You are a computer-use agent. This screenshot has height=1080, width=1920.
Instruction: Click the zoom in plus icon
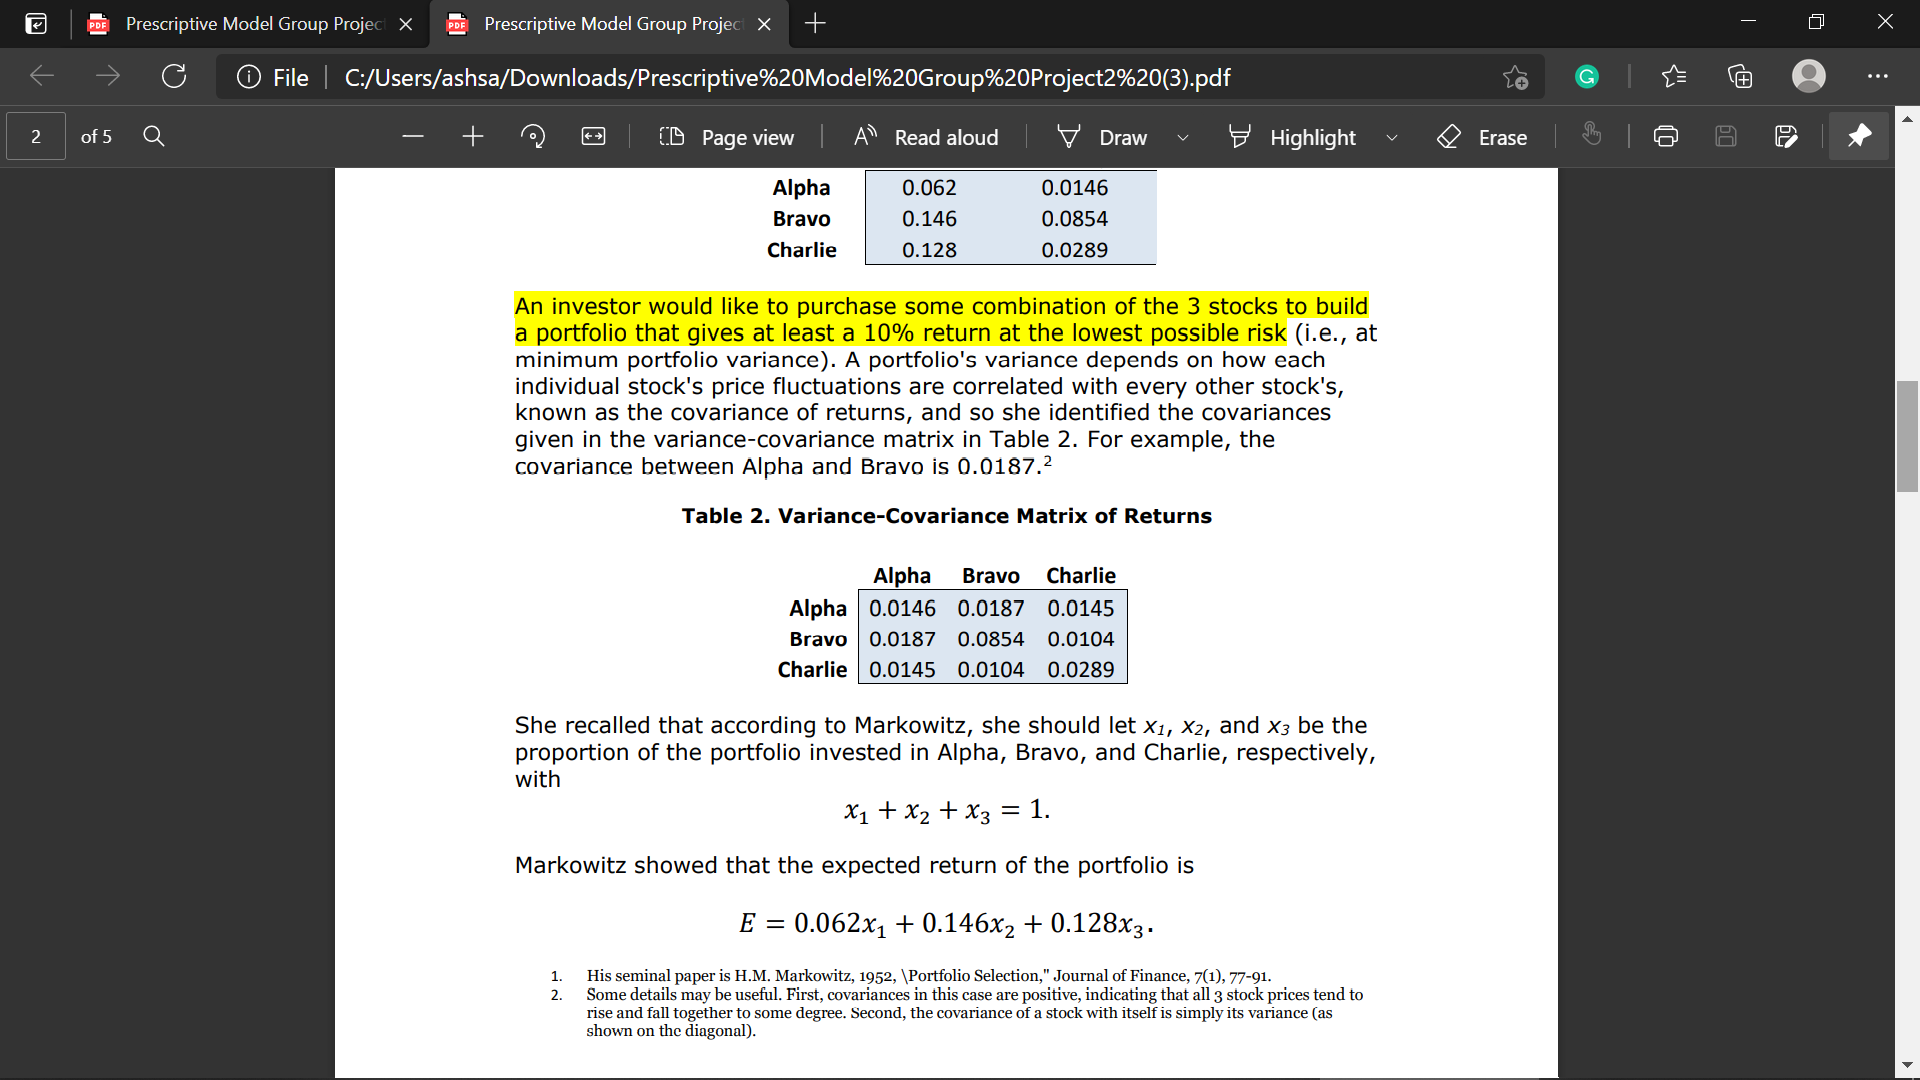(473, 137)
